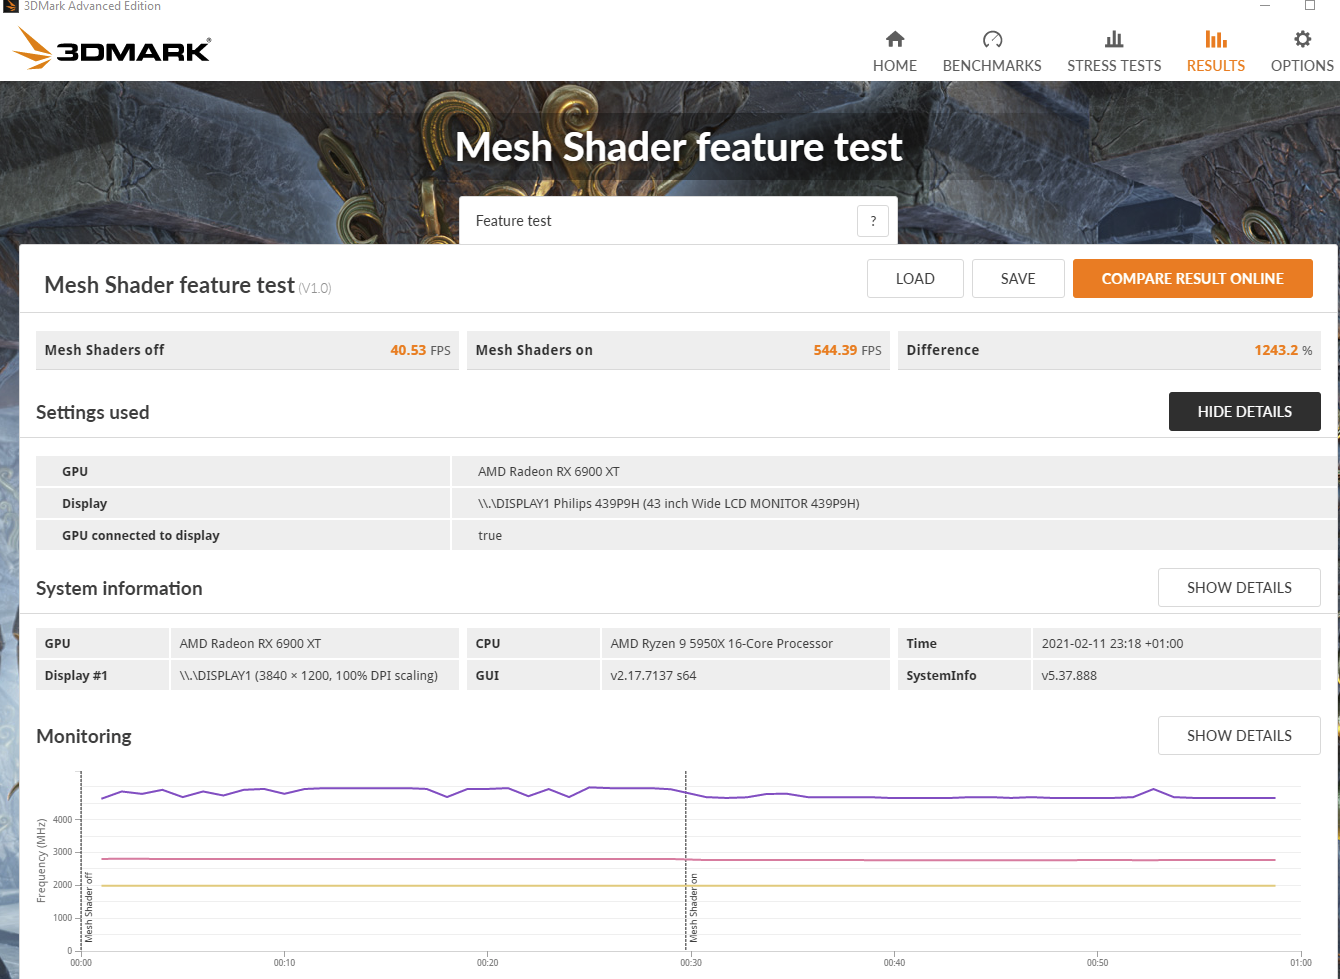Click the 3DMark logo
1340x979 pixels.
pyautogui.click(x=112, y=48)
